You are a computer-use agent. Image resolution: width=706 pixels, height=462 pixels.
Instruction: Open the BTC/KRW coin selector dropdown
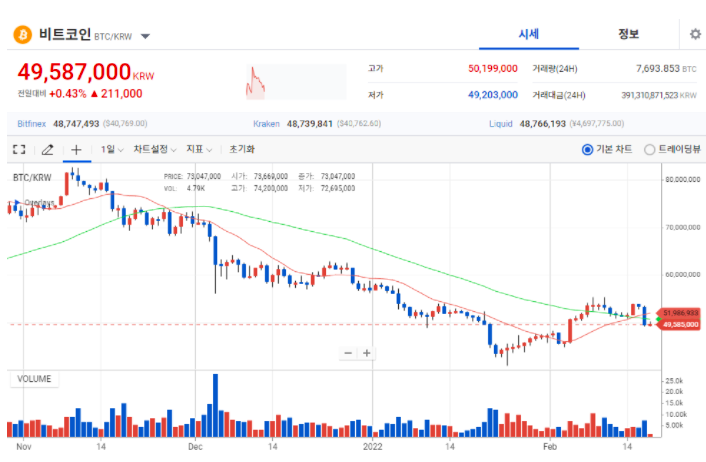[x=145, y=36]
